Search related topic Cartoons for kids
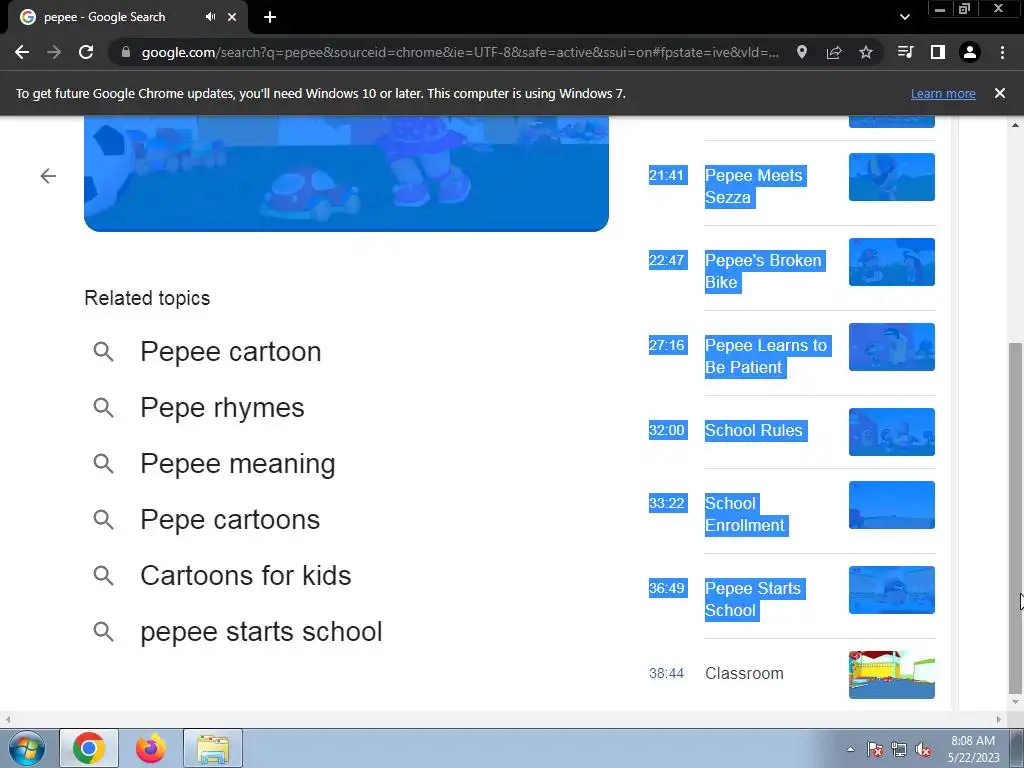This screenshot has width=1024, height=768. tap(246, 576)
